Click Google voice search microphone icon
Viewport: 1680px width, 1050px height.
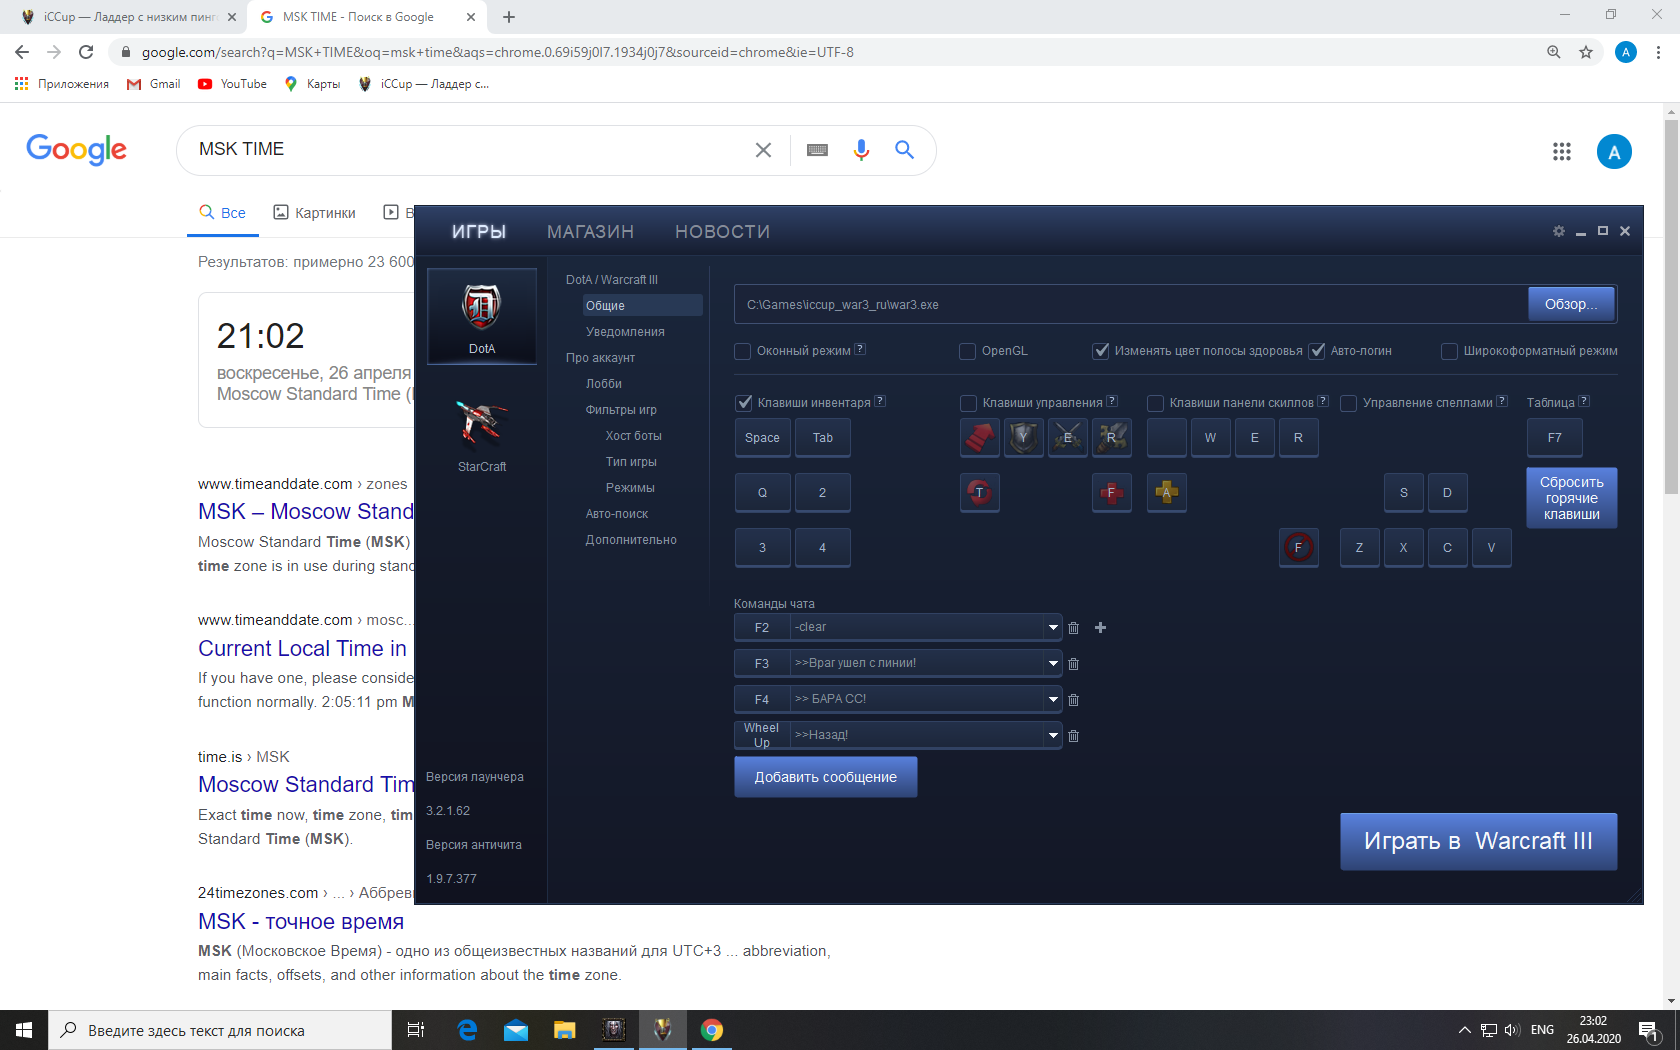coord(861,150)
